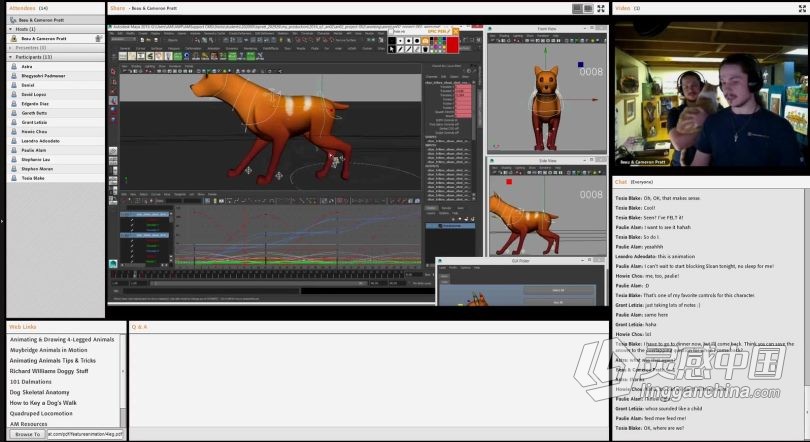
Task: Toggle Video pod full screen
Action: pos(802,8)
